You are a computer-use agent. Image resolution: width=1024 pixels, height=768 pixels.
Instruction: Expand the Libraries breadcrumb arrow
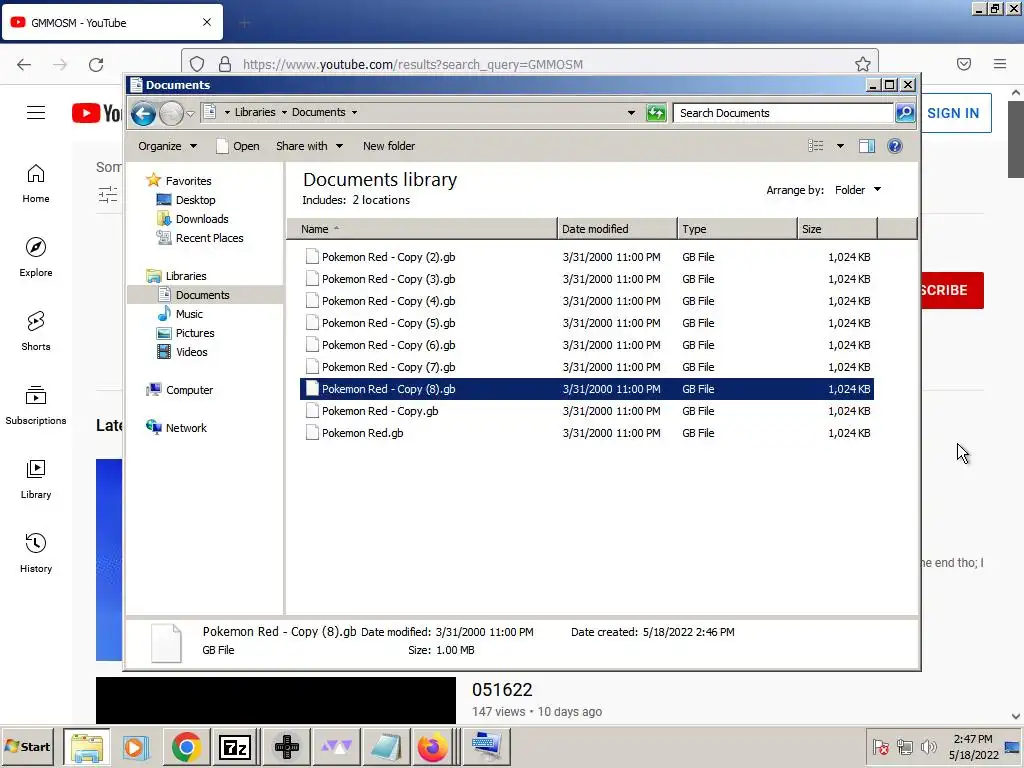pyautogui.click(x=284, y=112)
